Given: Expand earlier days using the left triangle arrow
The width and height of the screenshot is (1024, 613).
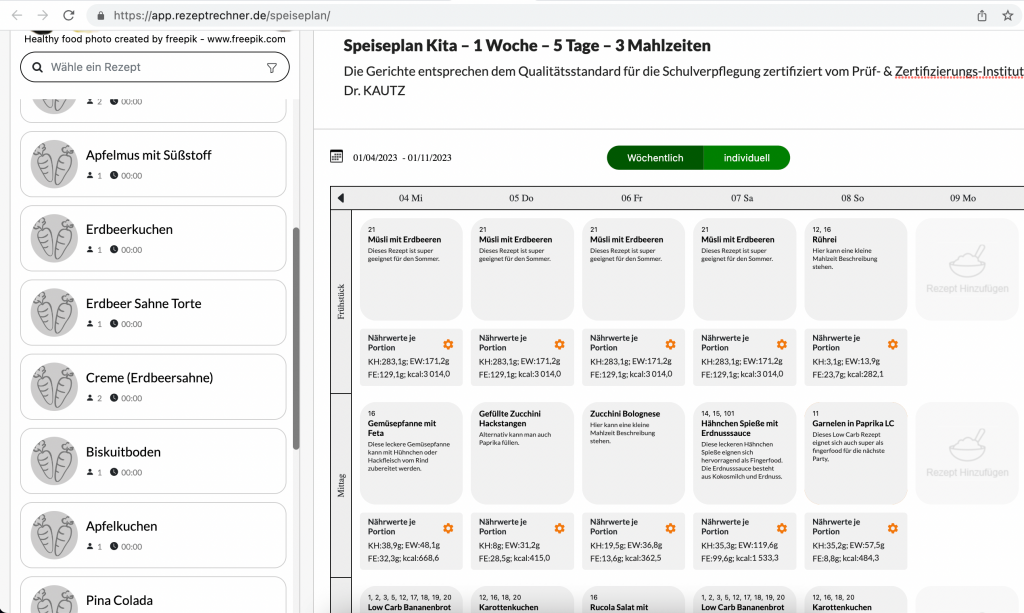Looking at the screenshot, I should click(340, 197).
